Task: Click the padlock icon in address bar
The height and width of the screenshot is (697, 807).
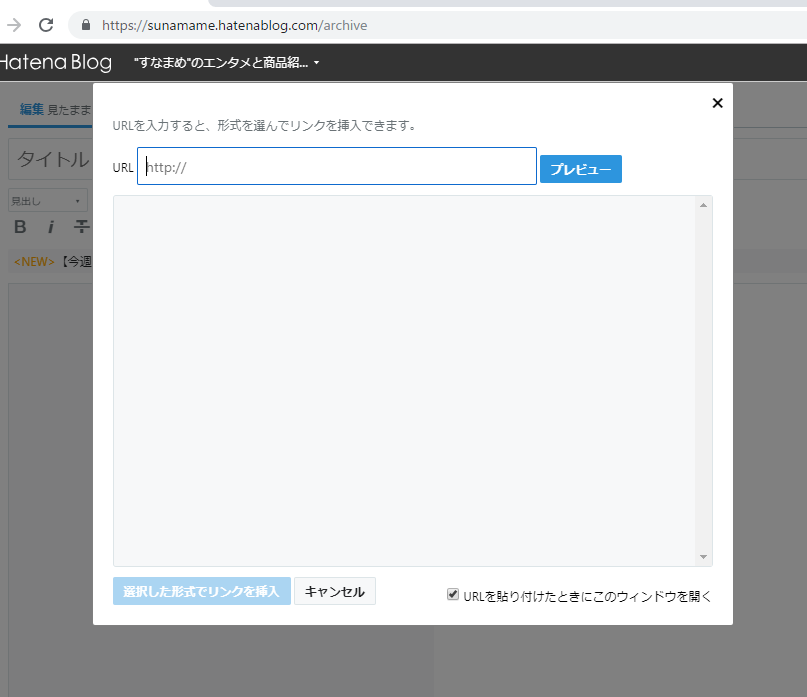Action: pyautogui.click(x=85, y=25)
